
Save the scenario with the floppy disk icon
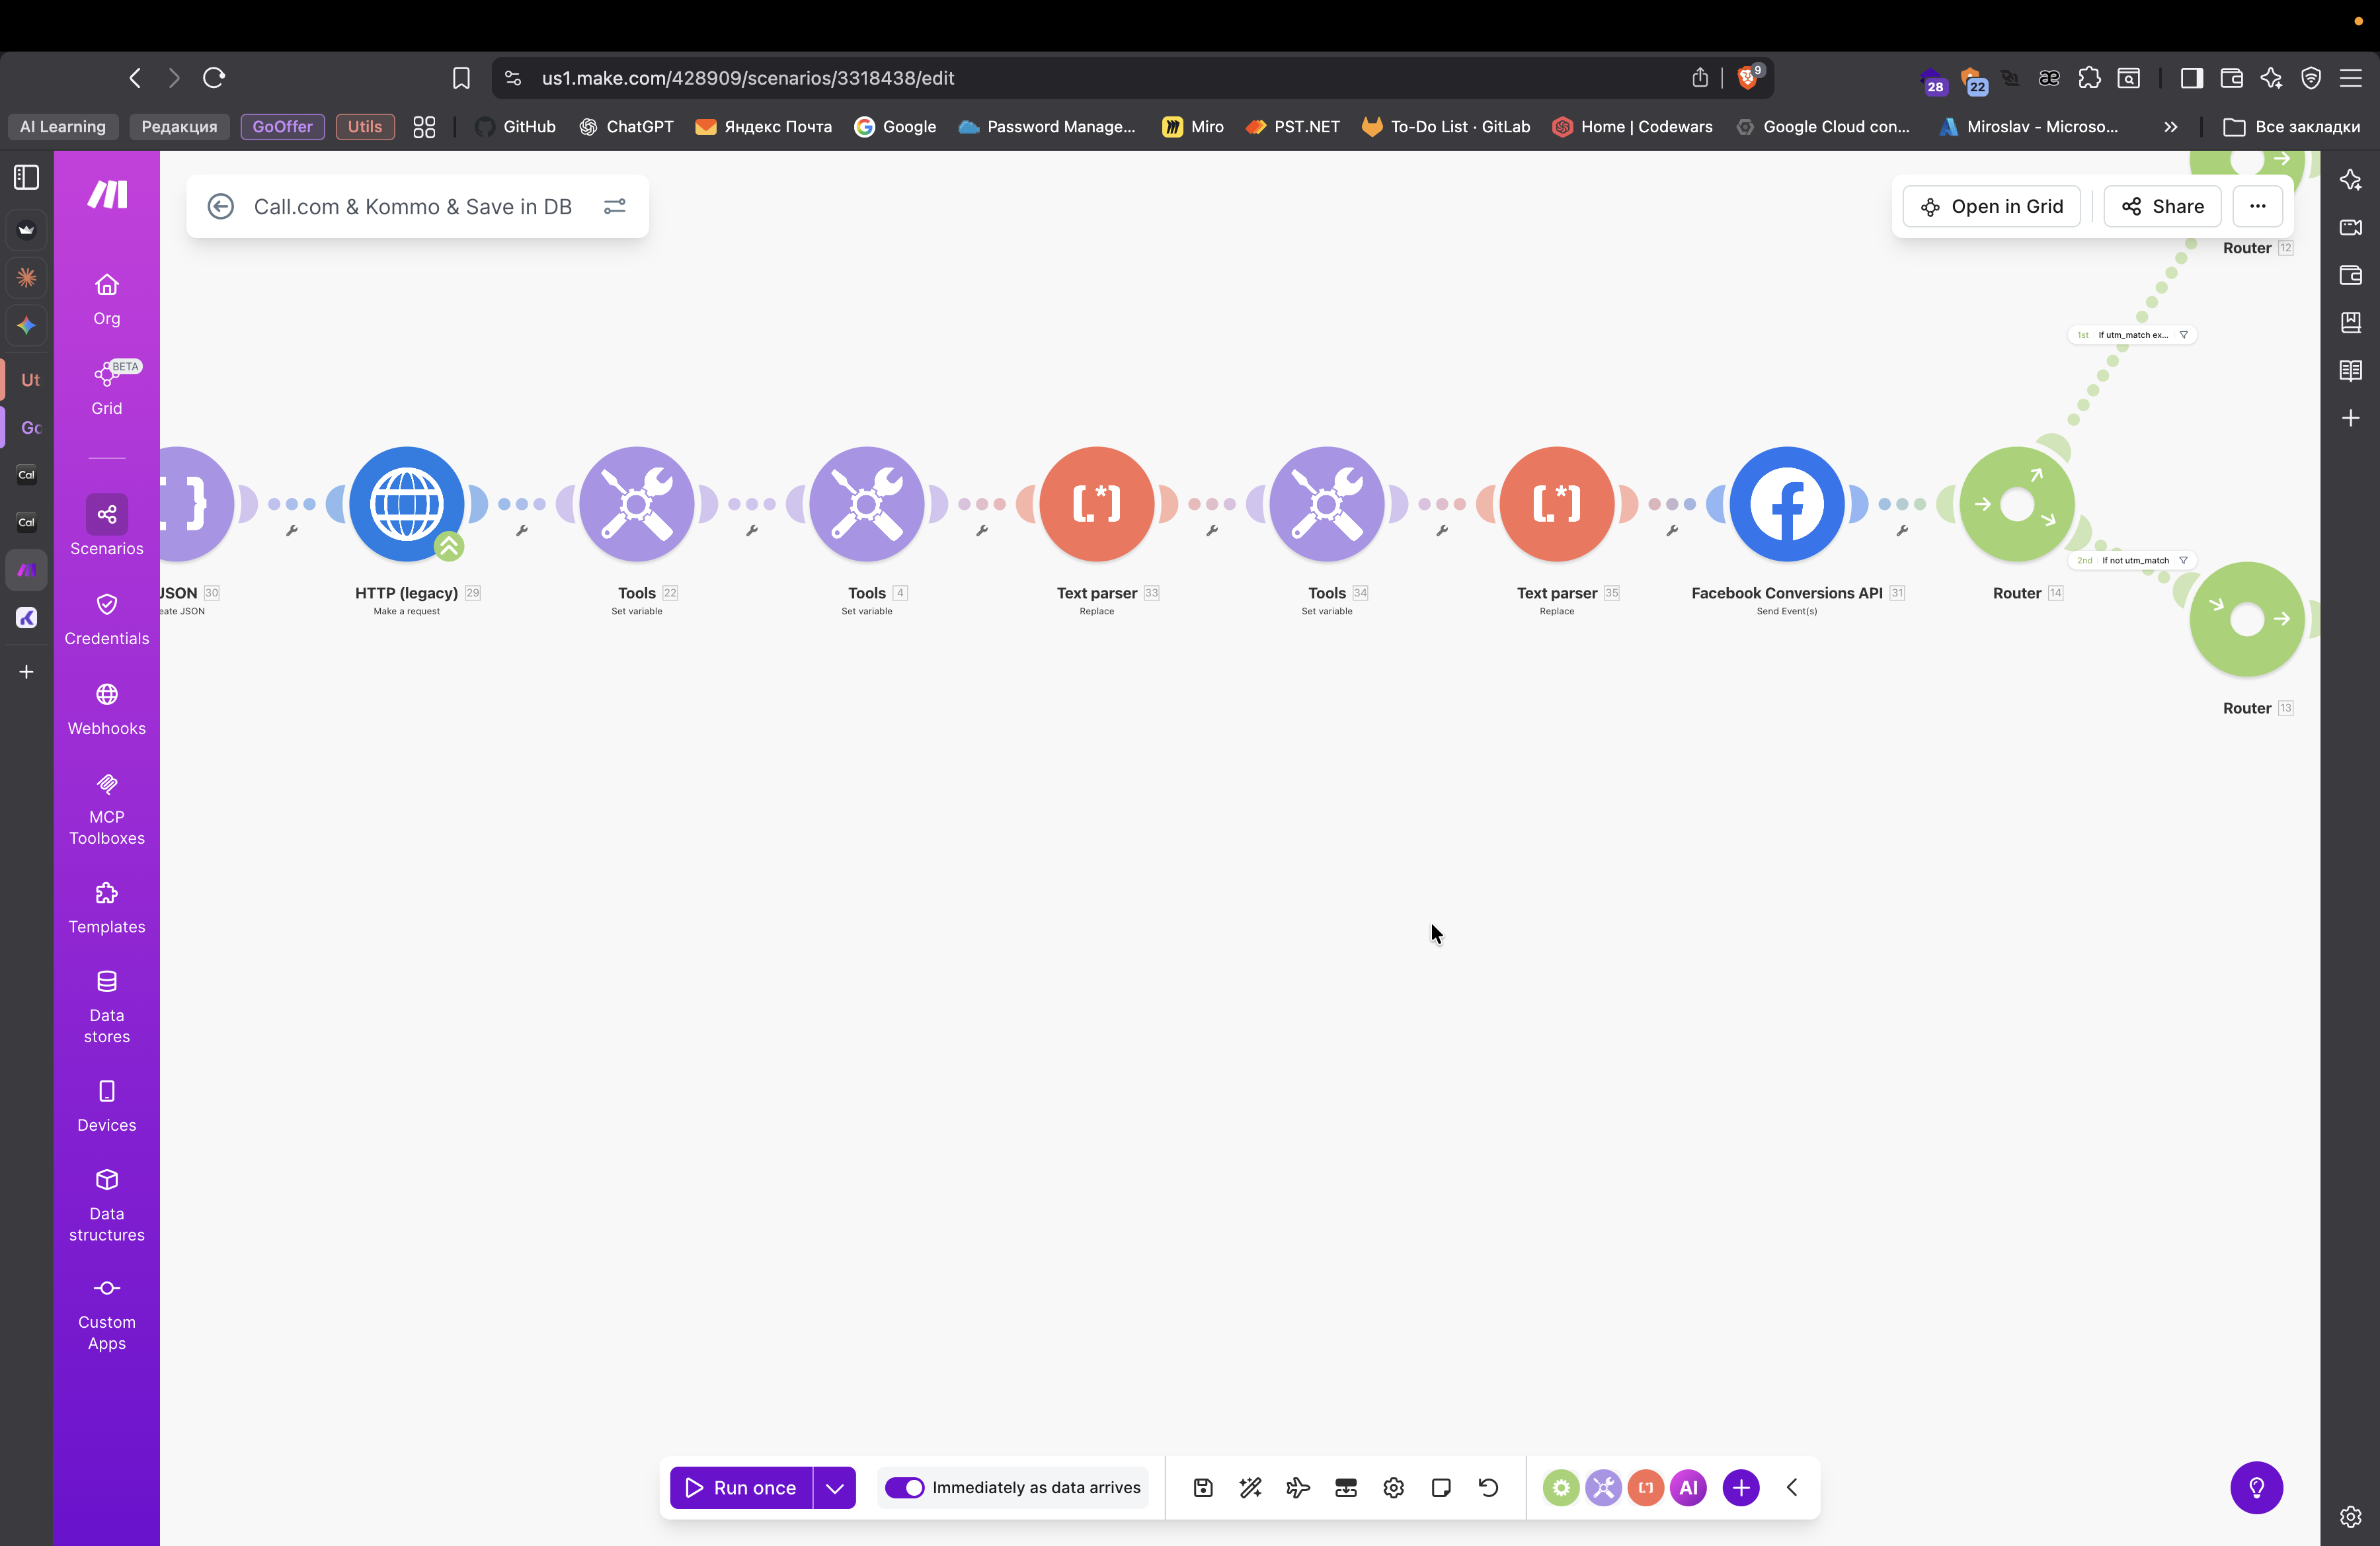(1203, 1487)
